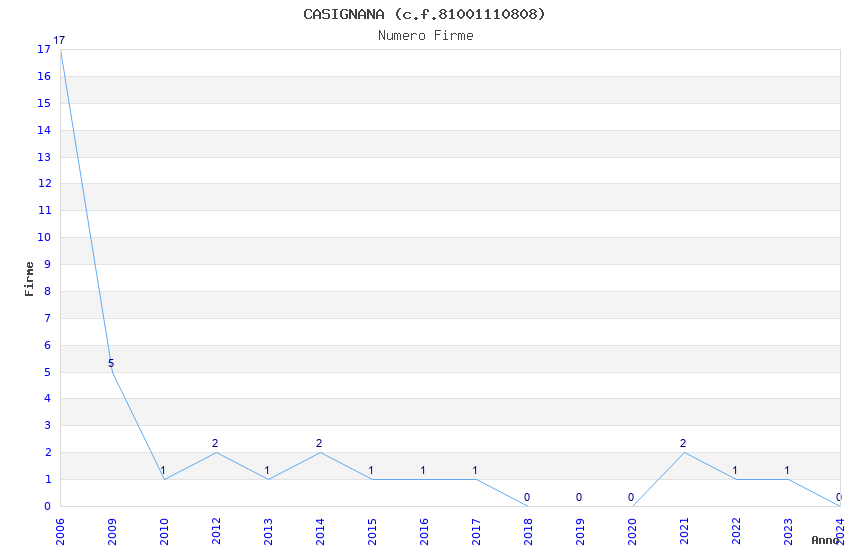Screen dimensions: 850x550
Task: Click the y-axis value 9
Action: (x=48, y=264)
